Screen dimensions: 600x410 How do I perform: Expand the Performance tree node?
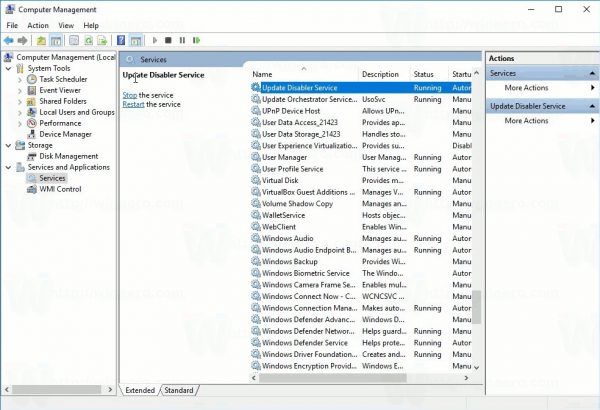(20, 124)
